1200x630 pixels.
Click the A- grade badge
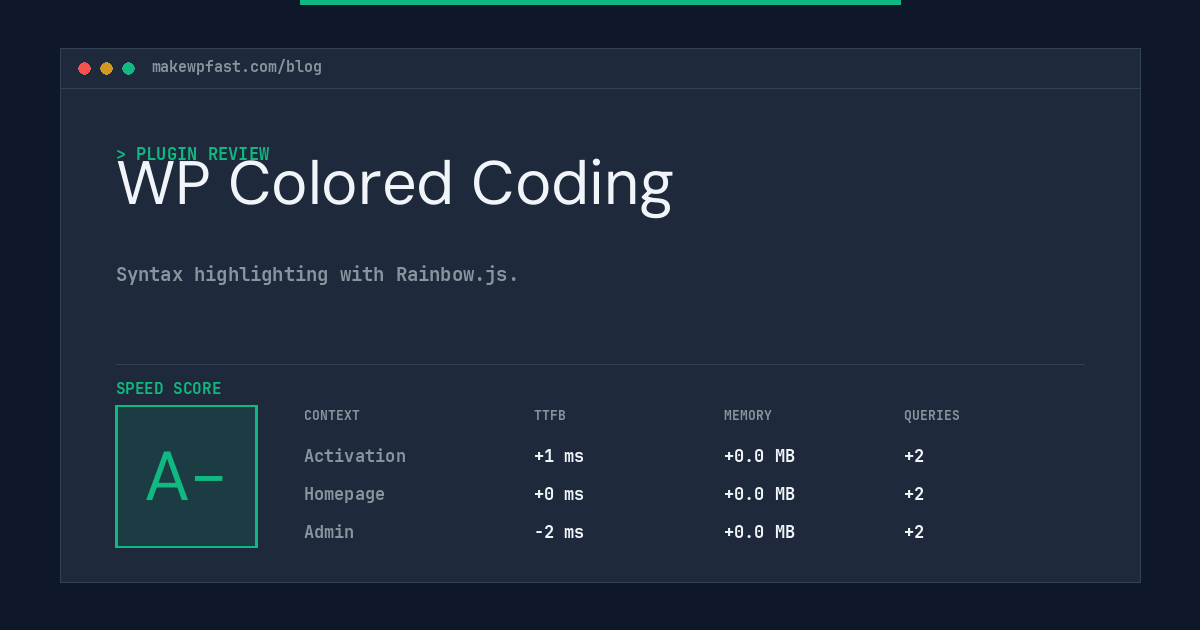[186, 476]
